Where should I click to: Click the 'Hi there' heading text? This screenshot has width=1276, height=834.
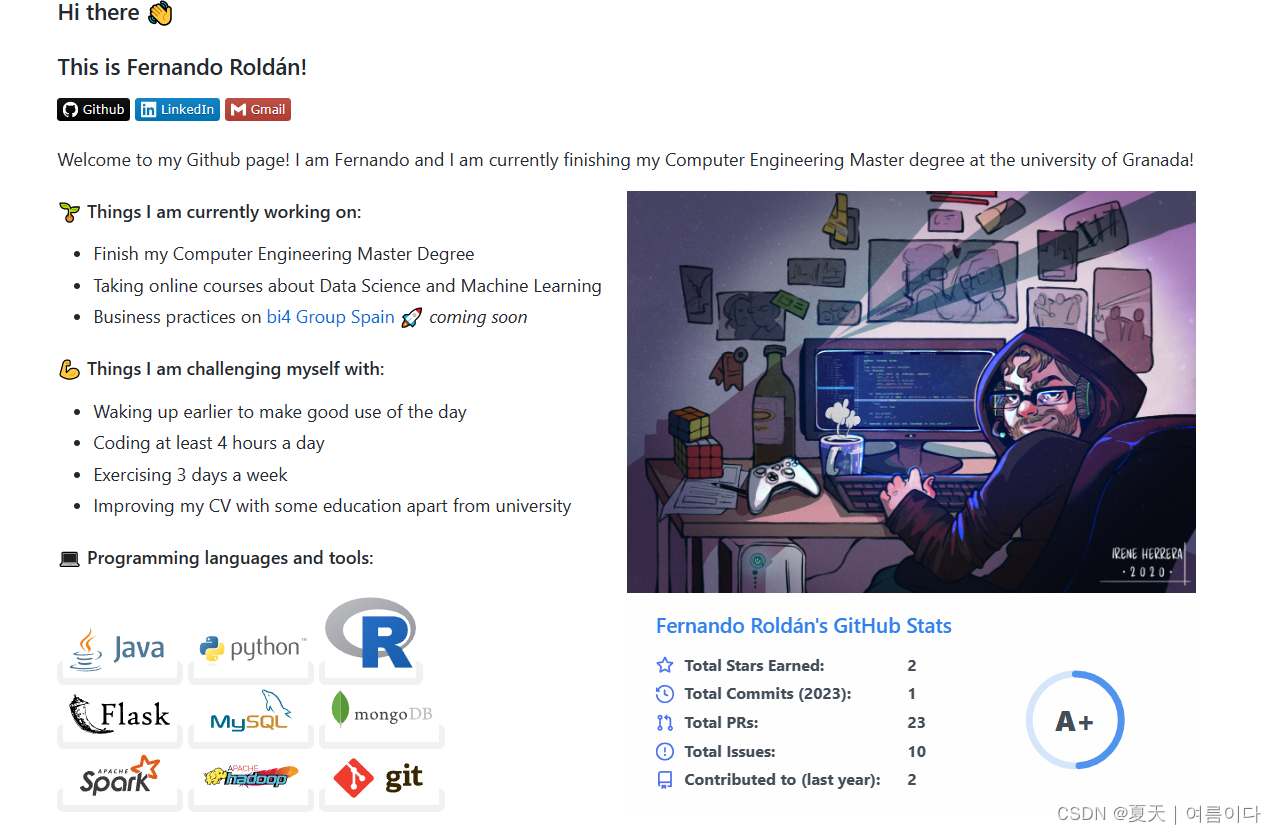99,13
